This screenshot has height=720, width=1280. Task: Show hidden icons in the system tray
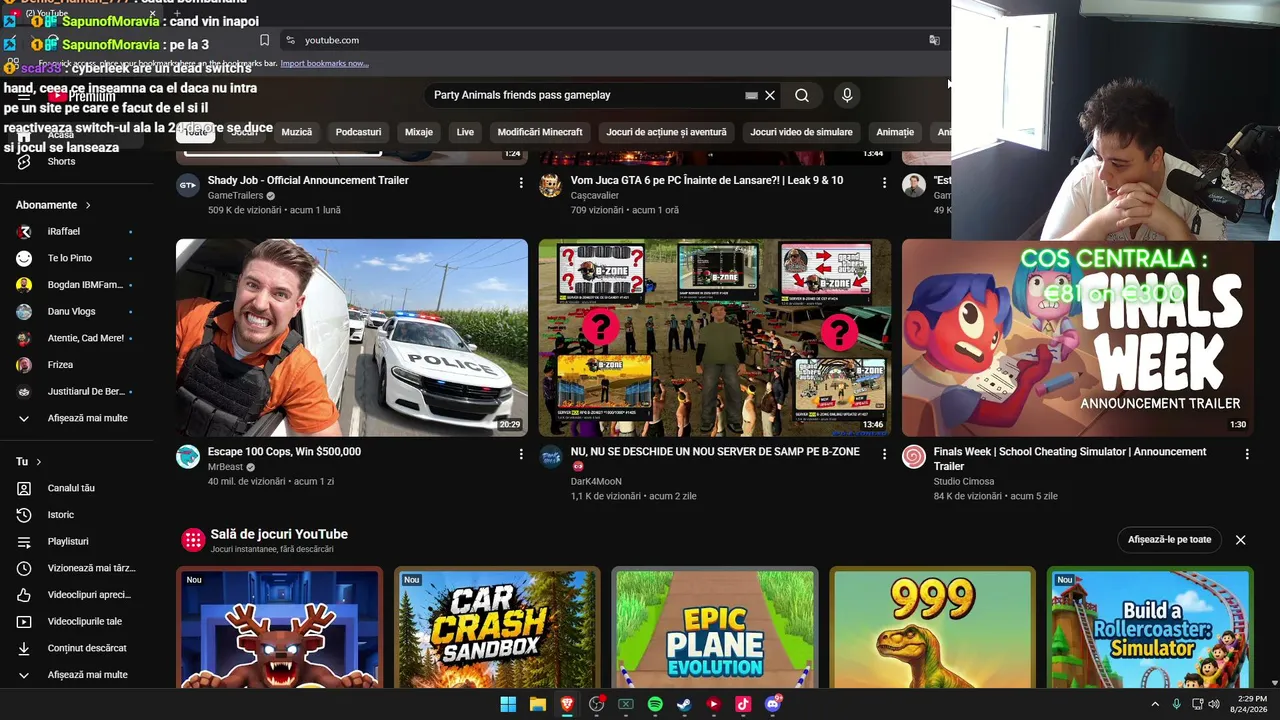pyautogui.click(x=1155, y=704)
